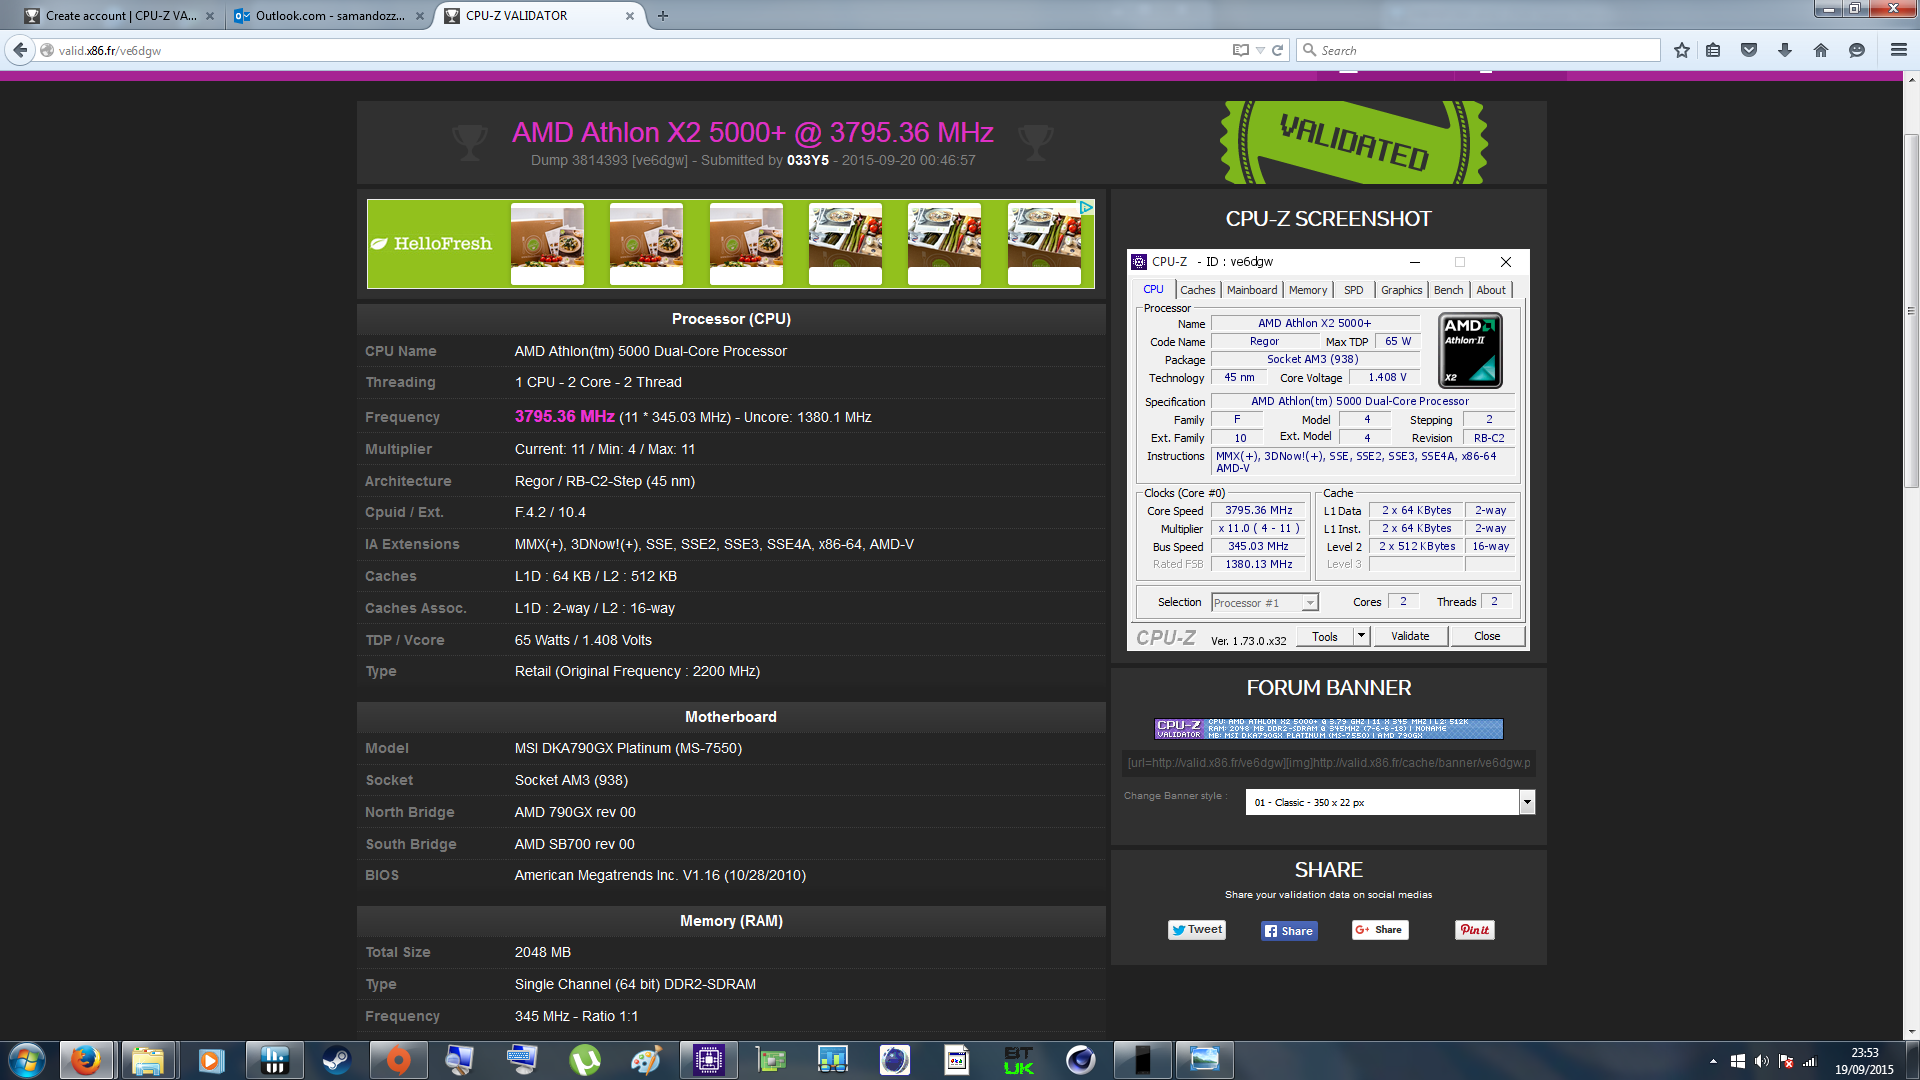Focus the browser Search field
The height and width of the screenshot is (1080, 1920).
point(1478,50)
